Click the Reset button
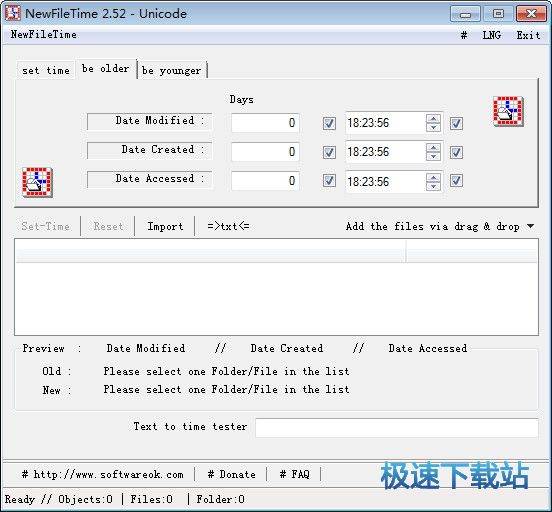 [108, 226]
